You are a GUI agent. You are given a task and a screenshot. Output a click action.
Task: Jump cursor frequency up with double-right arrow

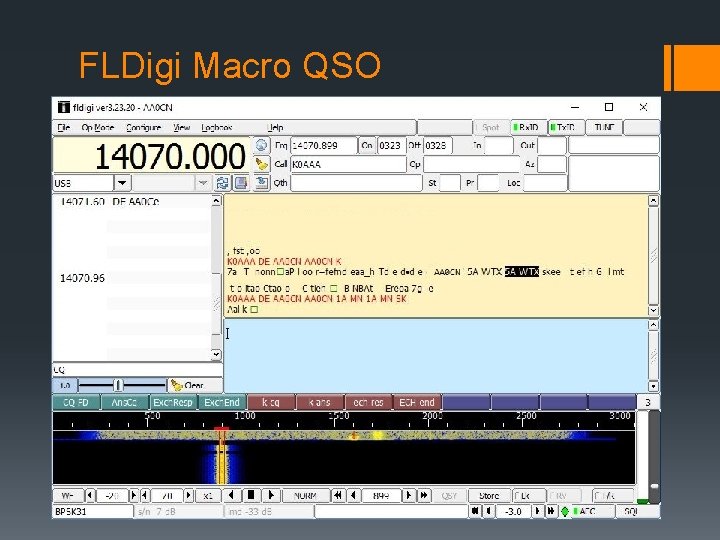(x=423, y=495)
